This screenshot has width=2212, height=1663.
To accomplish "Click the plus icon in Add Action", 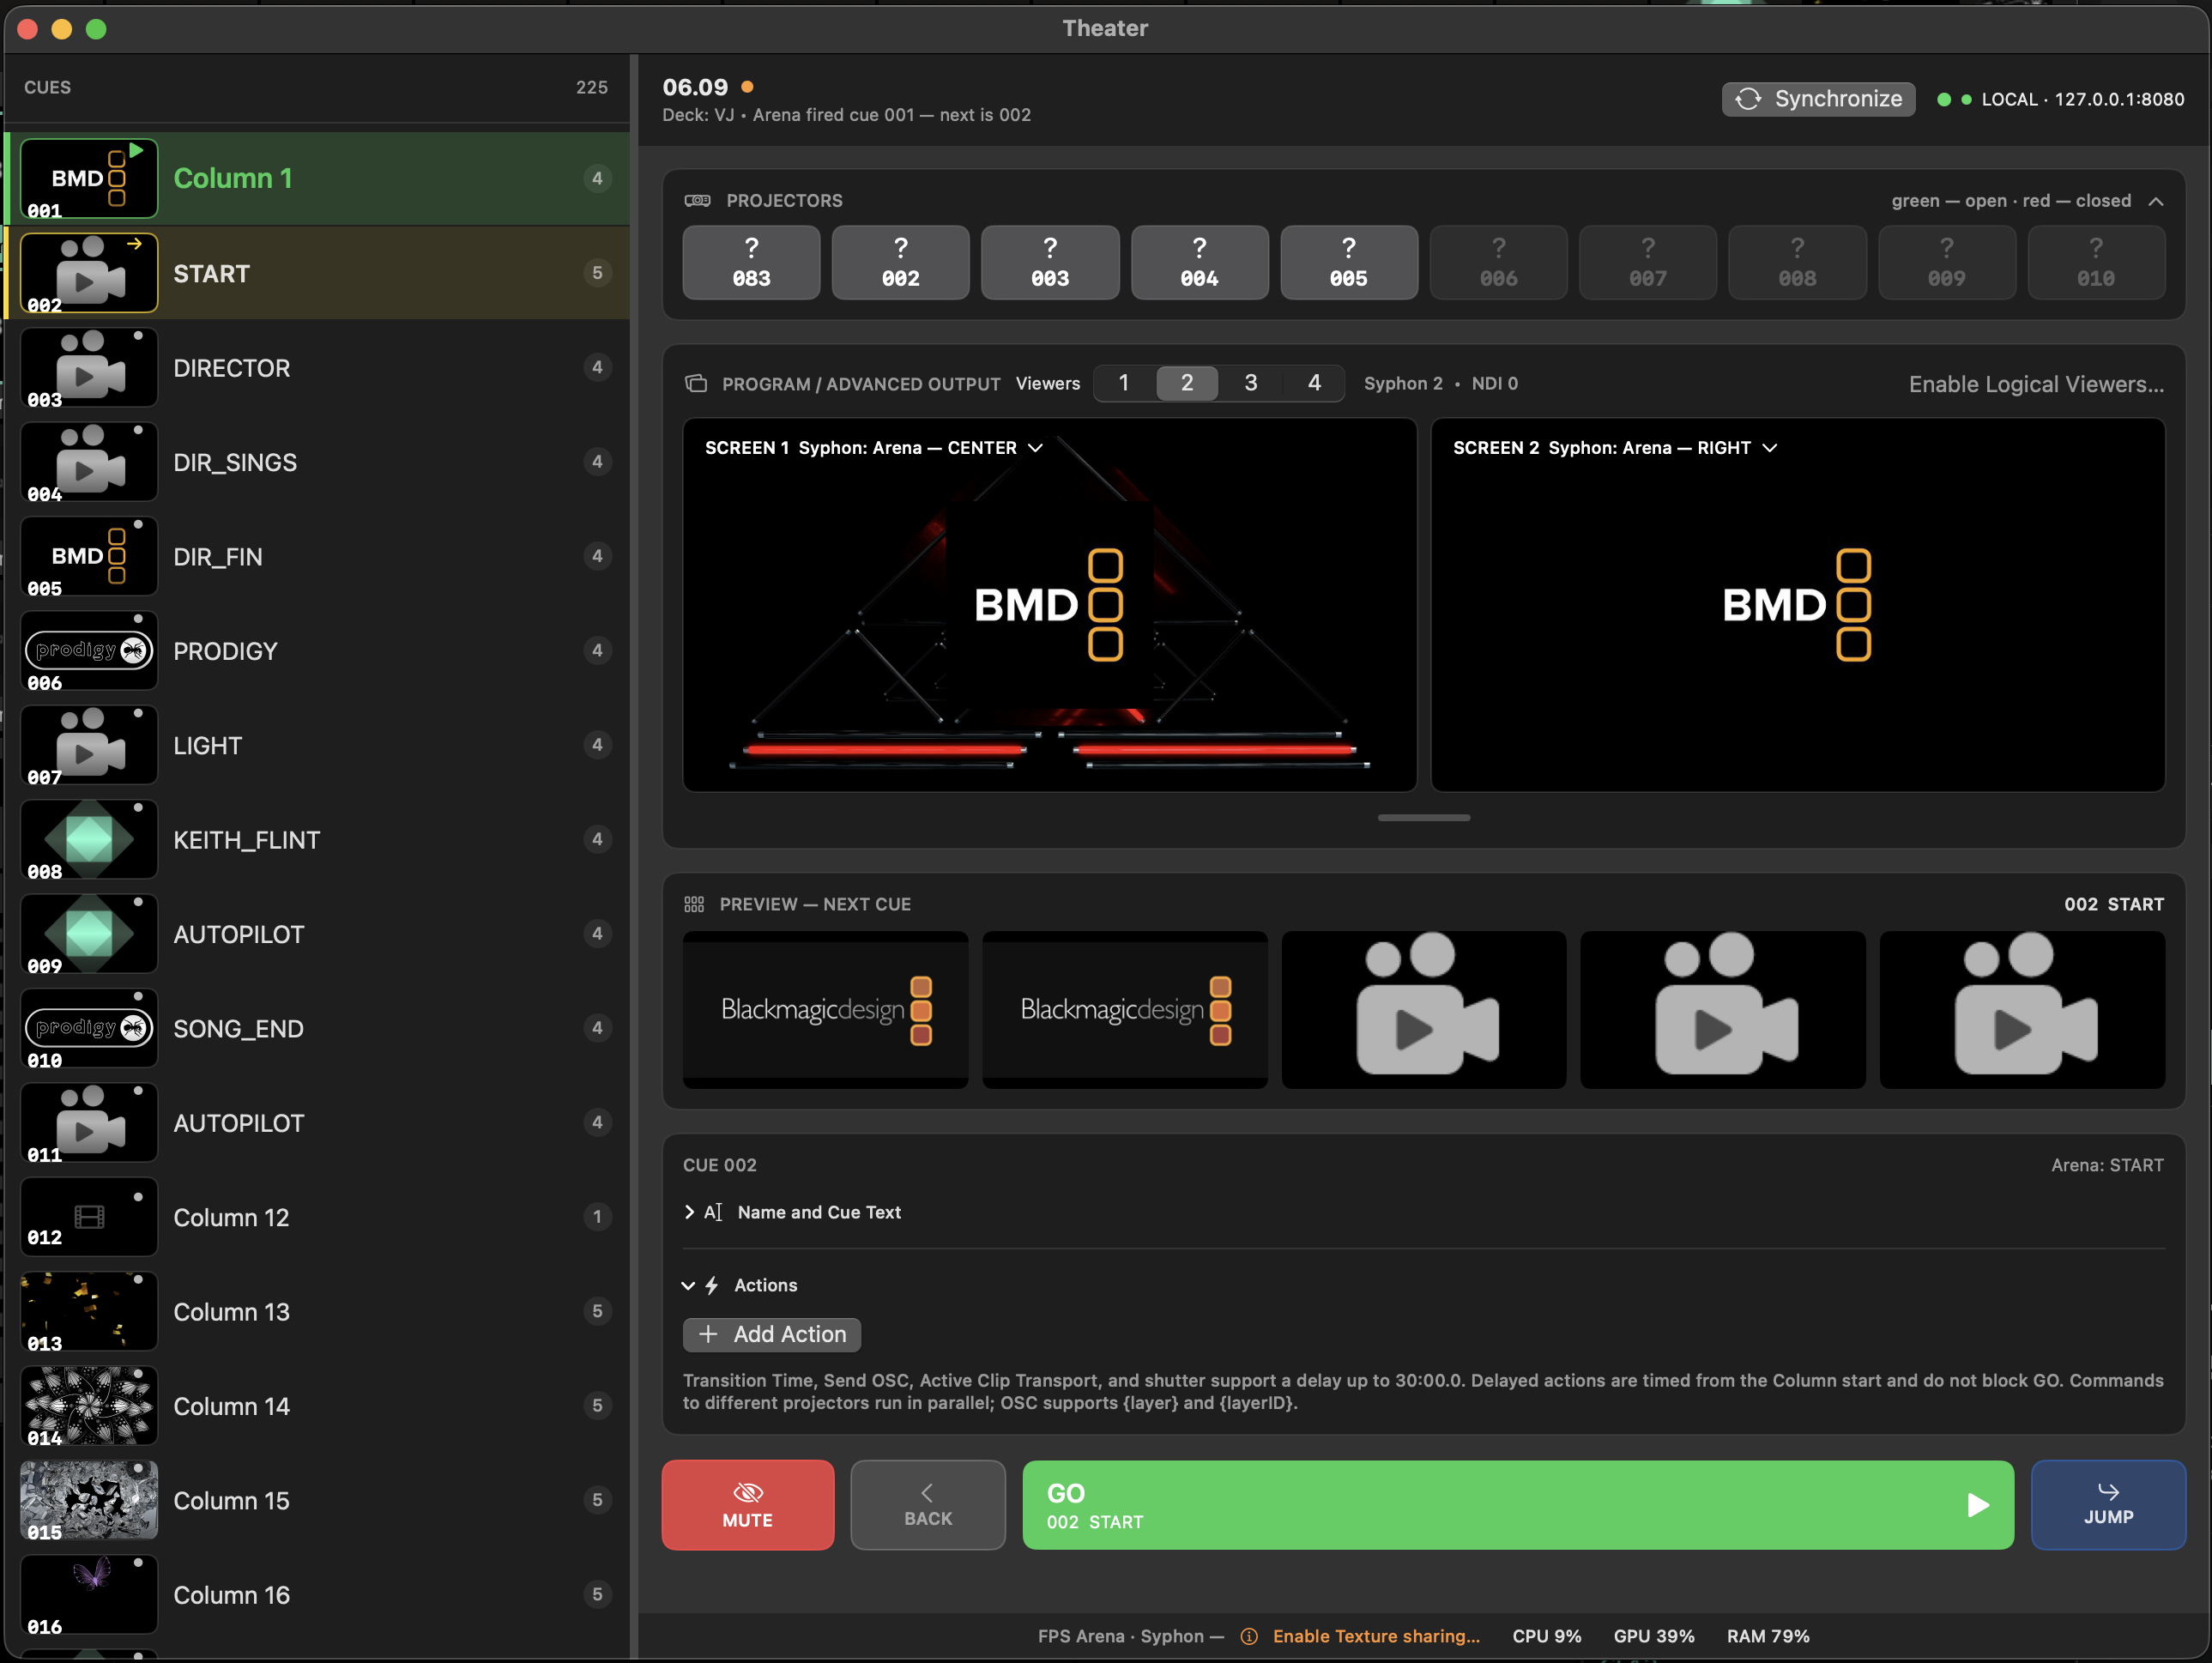I will [x=708, y=1334].
